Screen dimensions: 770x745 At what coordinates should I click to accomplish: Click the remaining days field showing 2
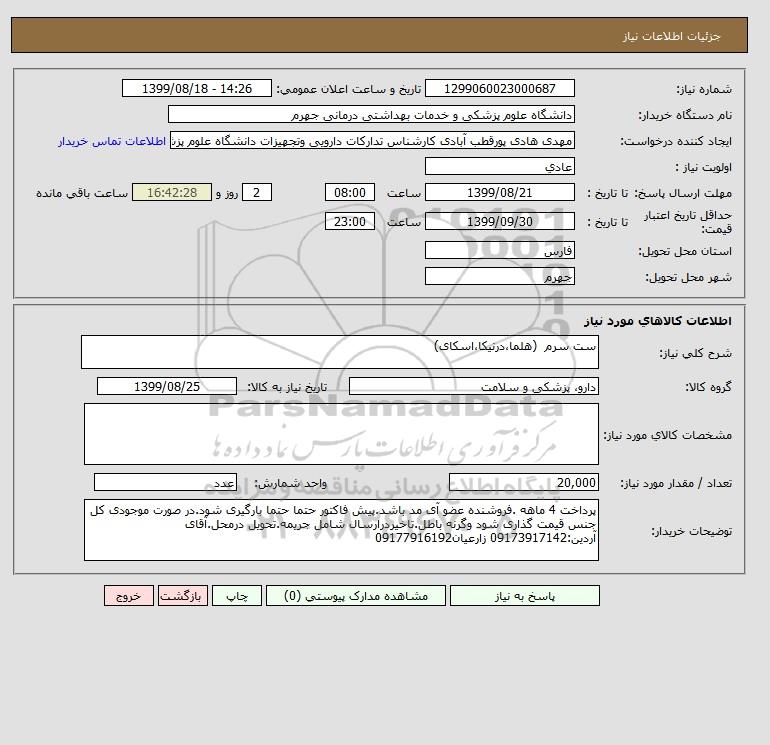tap(256, 193)
